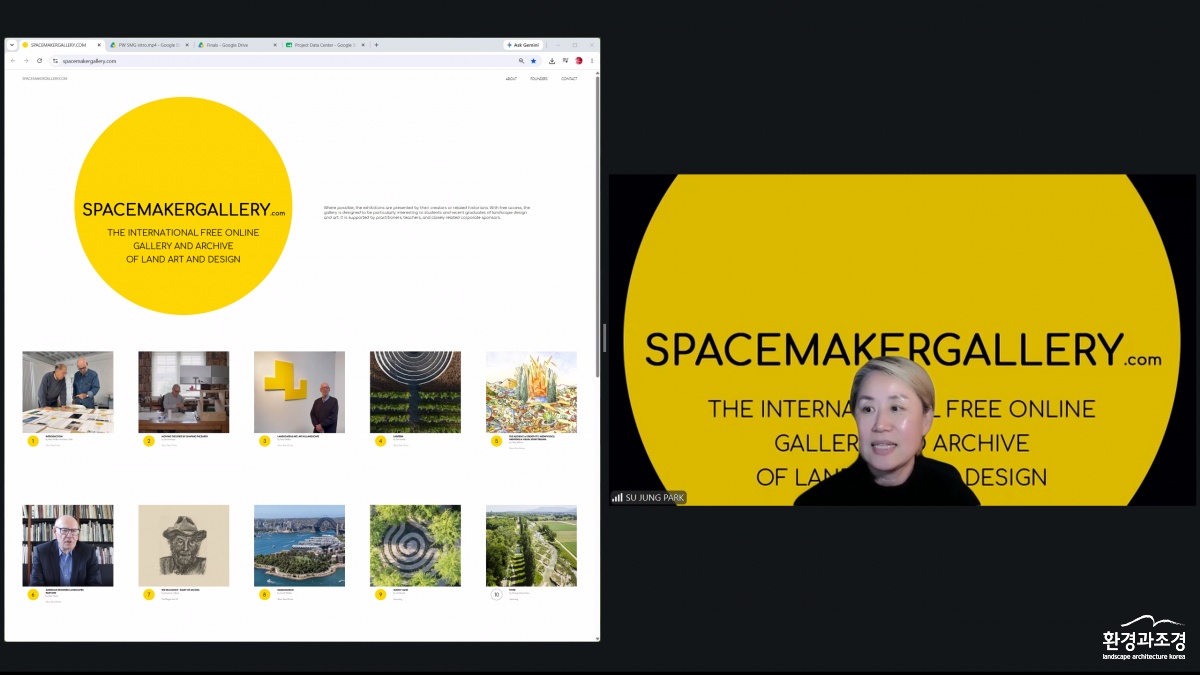Open exhibition 7 sketch portrait with hat
This screenshot has width=1200, height=675.
(184, 546)
